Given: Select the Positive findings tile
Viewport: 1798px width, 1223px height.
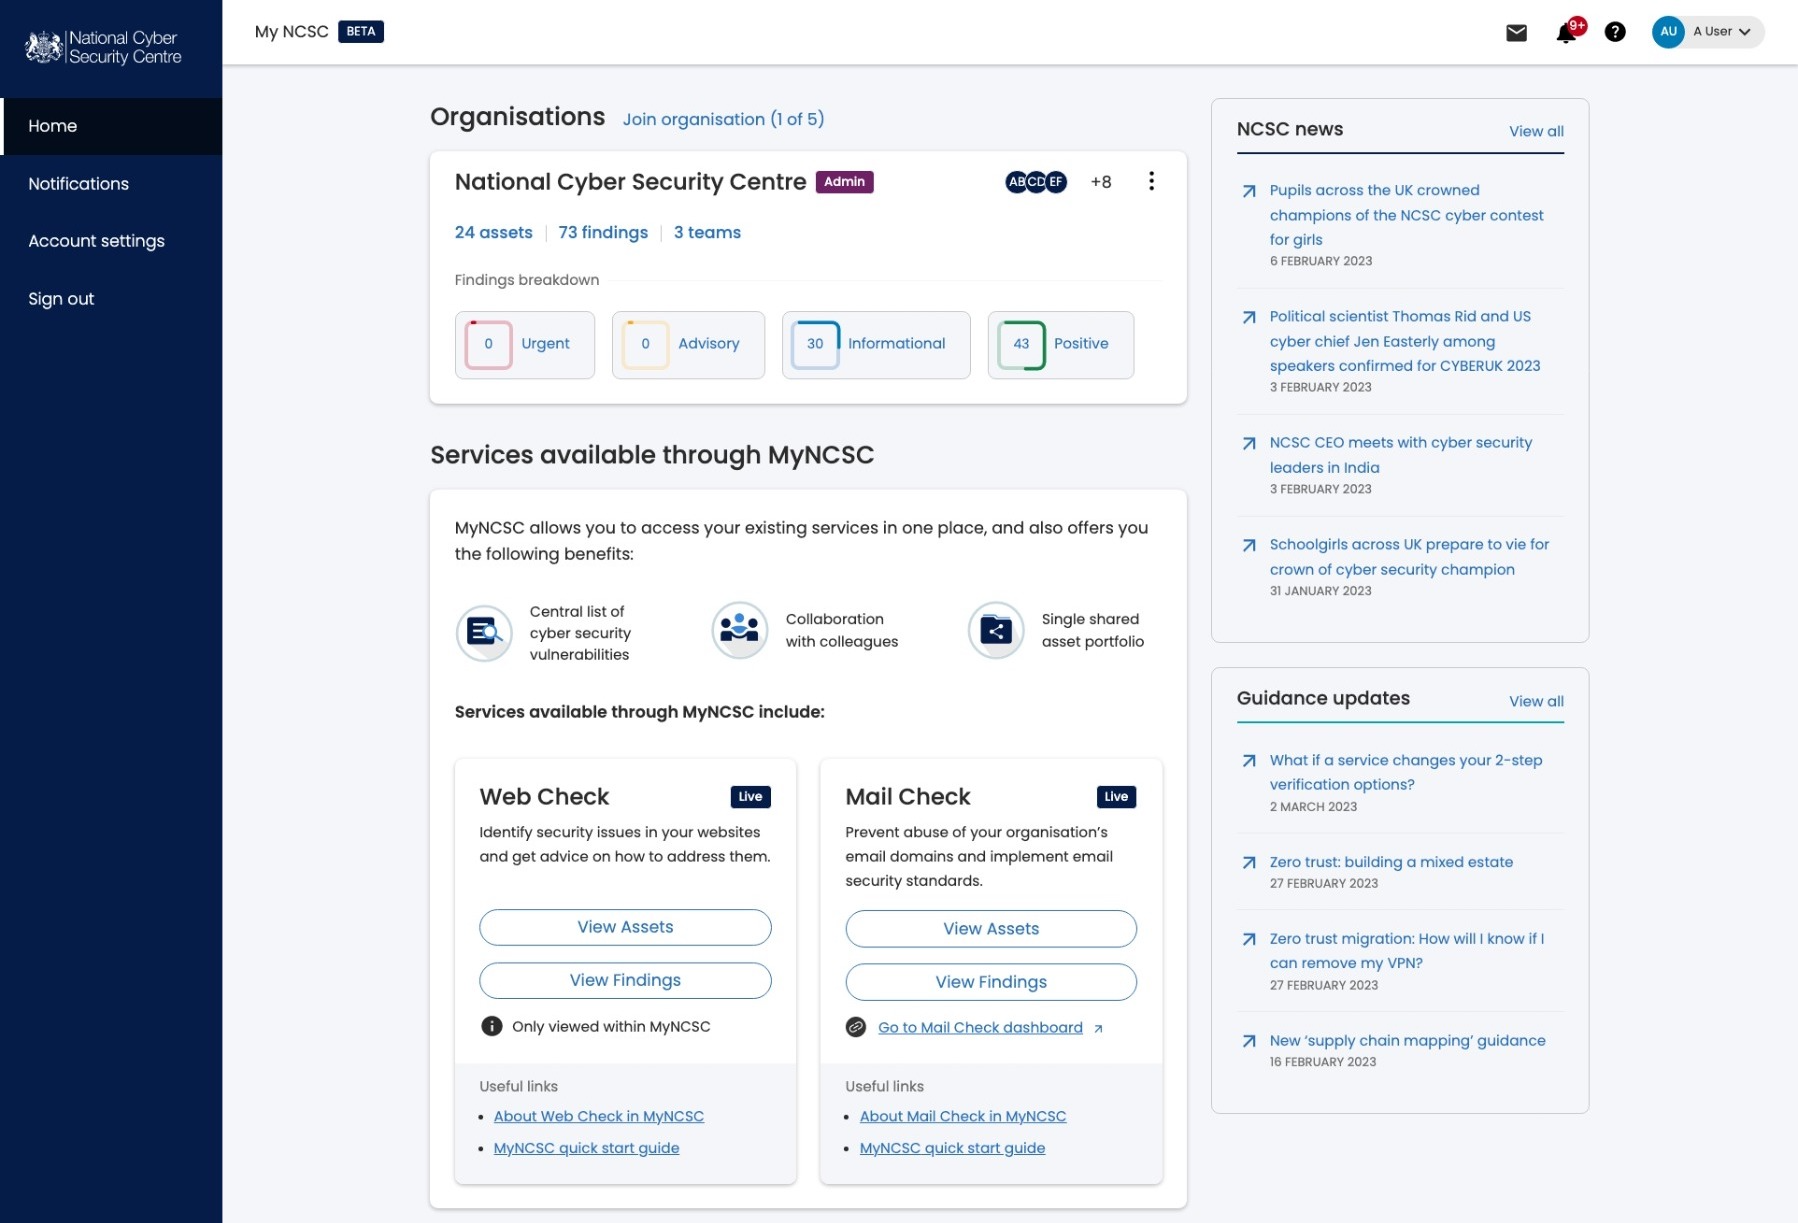Looking at the screenshot, I should (x=1060, y=345).
